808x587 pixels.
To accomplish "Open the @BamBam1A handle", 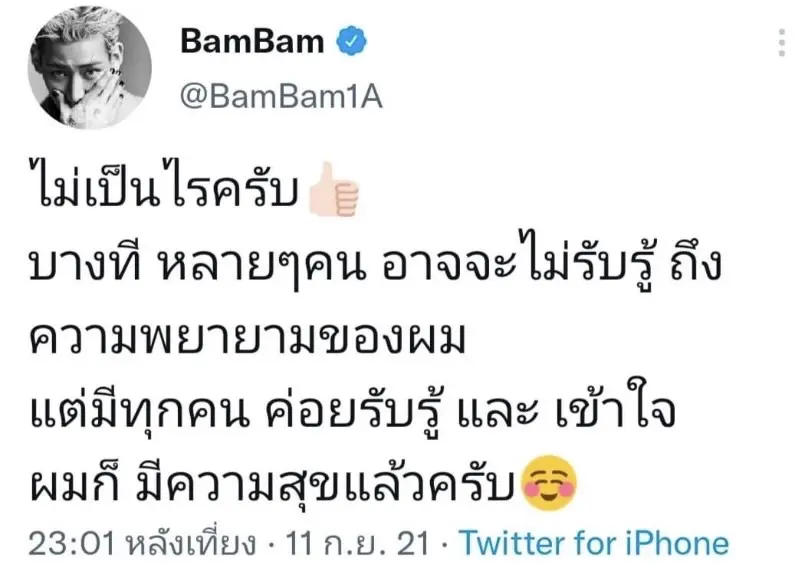I will click(x=281, y=96).
